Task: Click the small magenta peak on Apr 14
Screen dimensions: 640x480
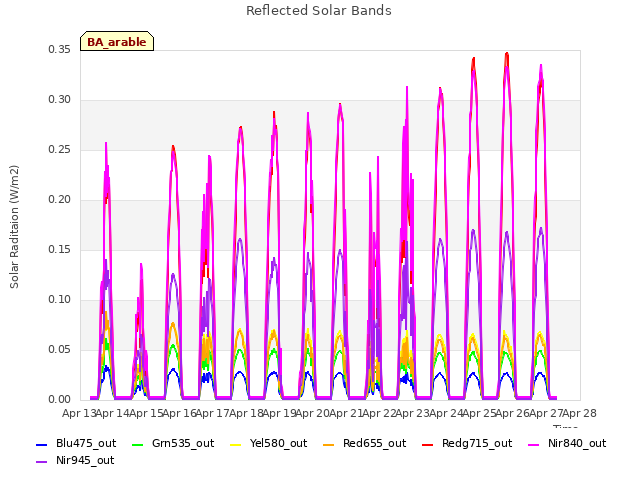Action: pos(141,265)
